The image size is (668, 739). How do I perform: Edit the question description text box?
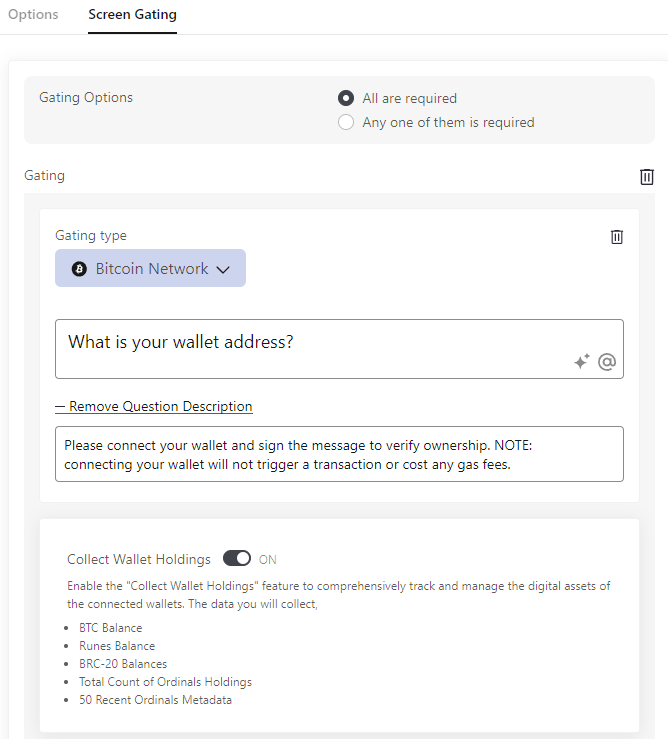[339, 454]
